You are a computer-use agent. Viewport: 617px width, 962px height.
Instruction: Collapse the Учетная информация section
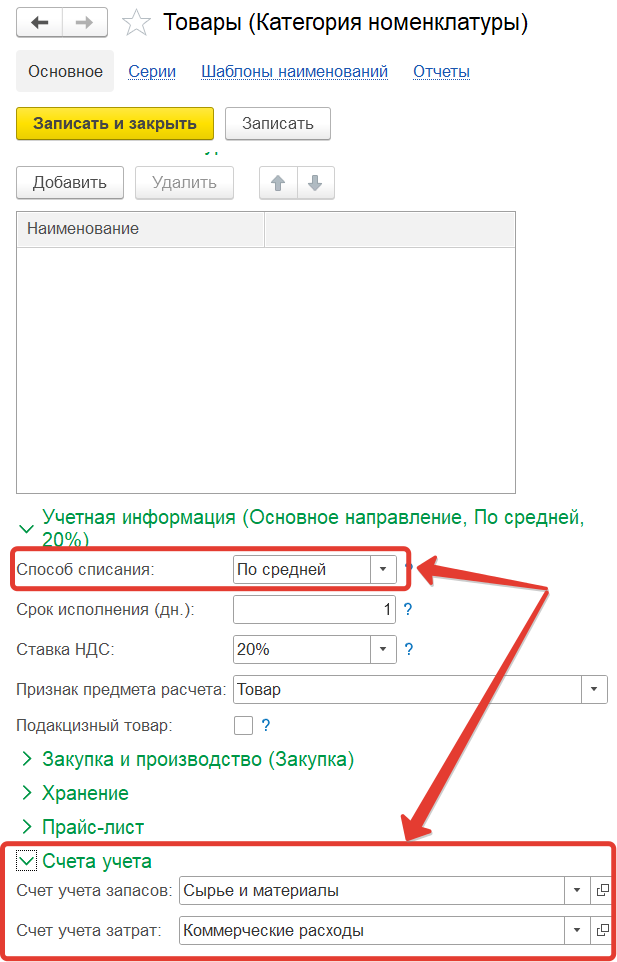point(26,528)
